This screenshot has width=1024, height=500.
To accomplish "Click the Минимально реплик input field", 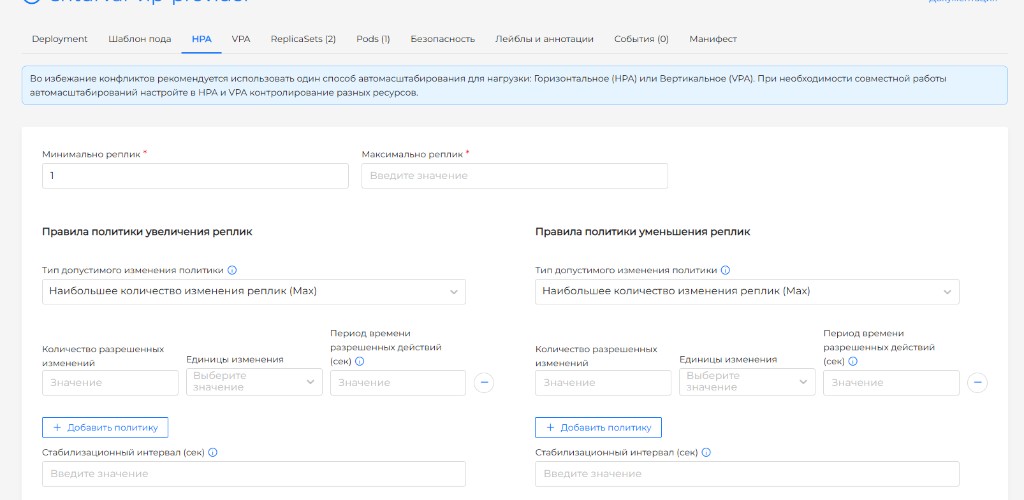I will point(195,176).
